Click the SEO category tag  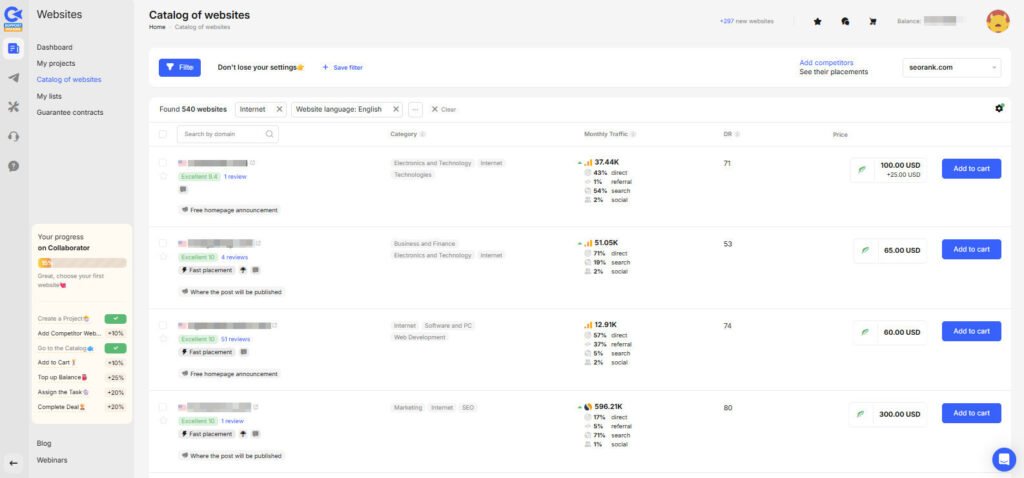tap(468, 407)
